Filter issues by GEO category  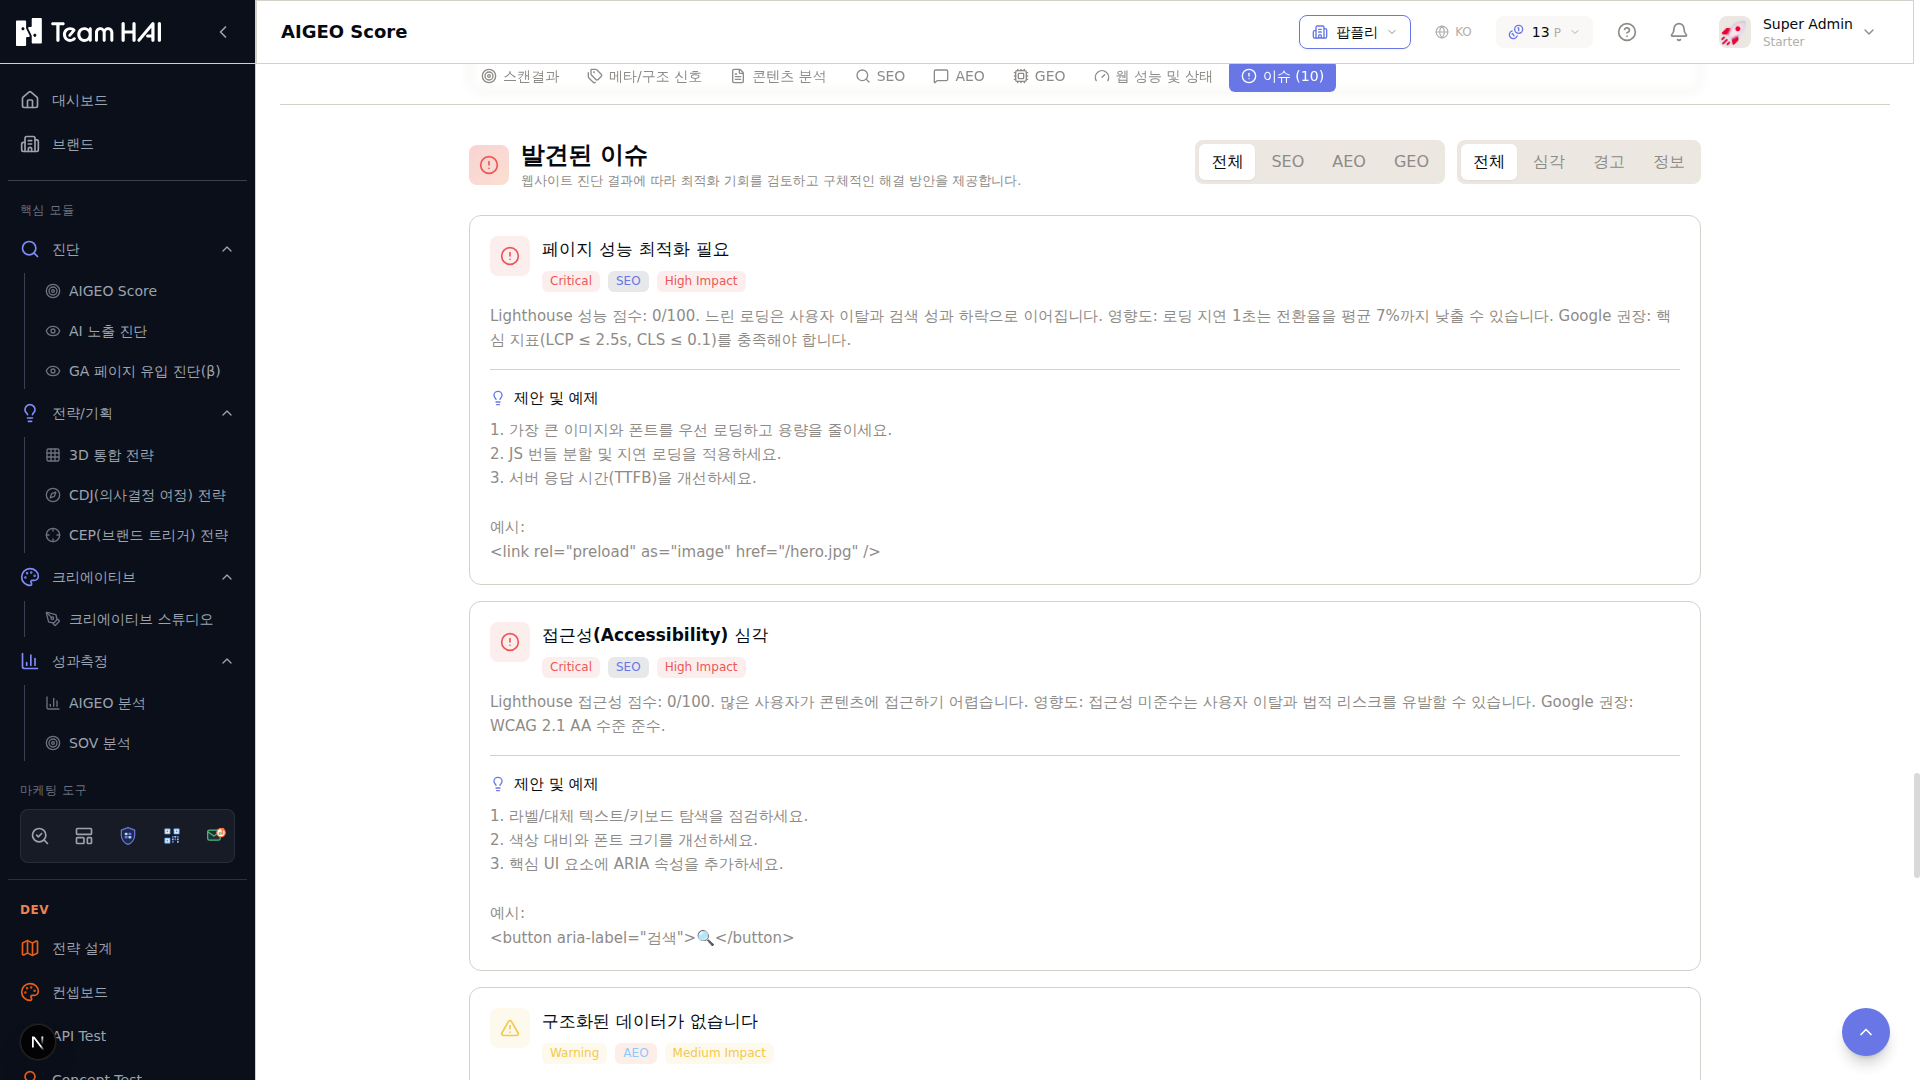click(1411, 162)
